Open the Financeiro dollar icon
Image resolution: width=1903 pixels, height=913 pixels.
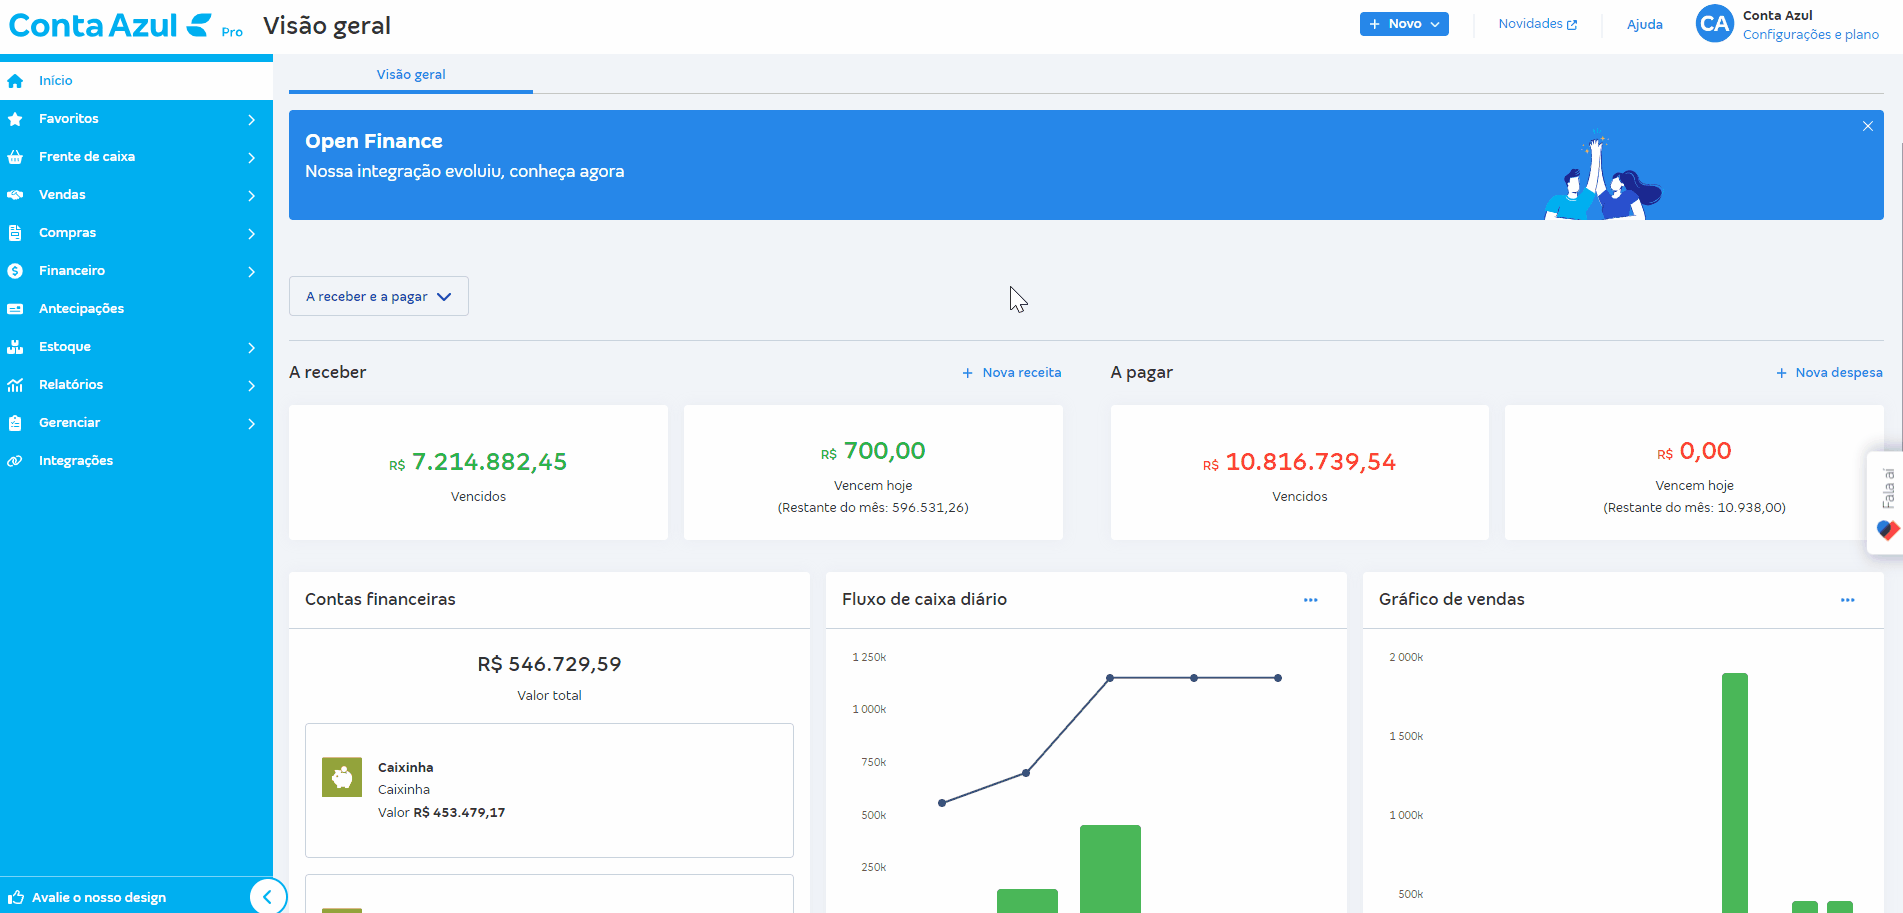pyautogui.click(x=16, y=270)
